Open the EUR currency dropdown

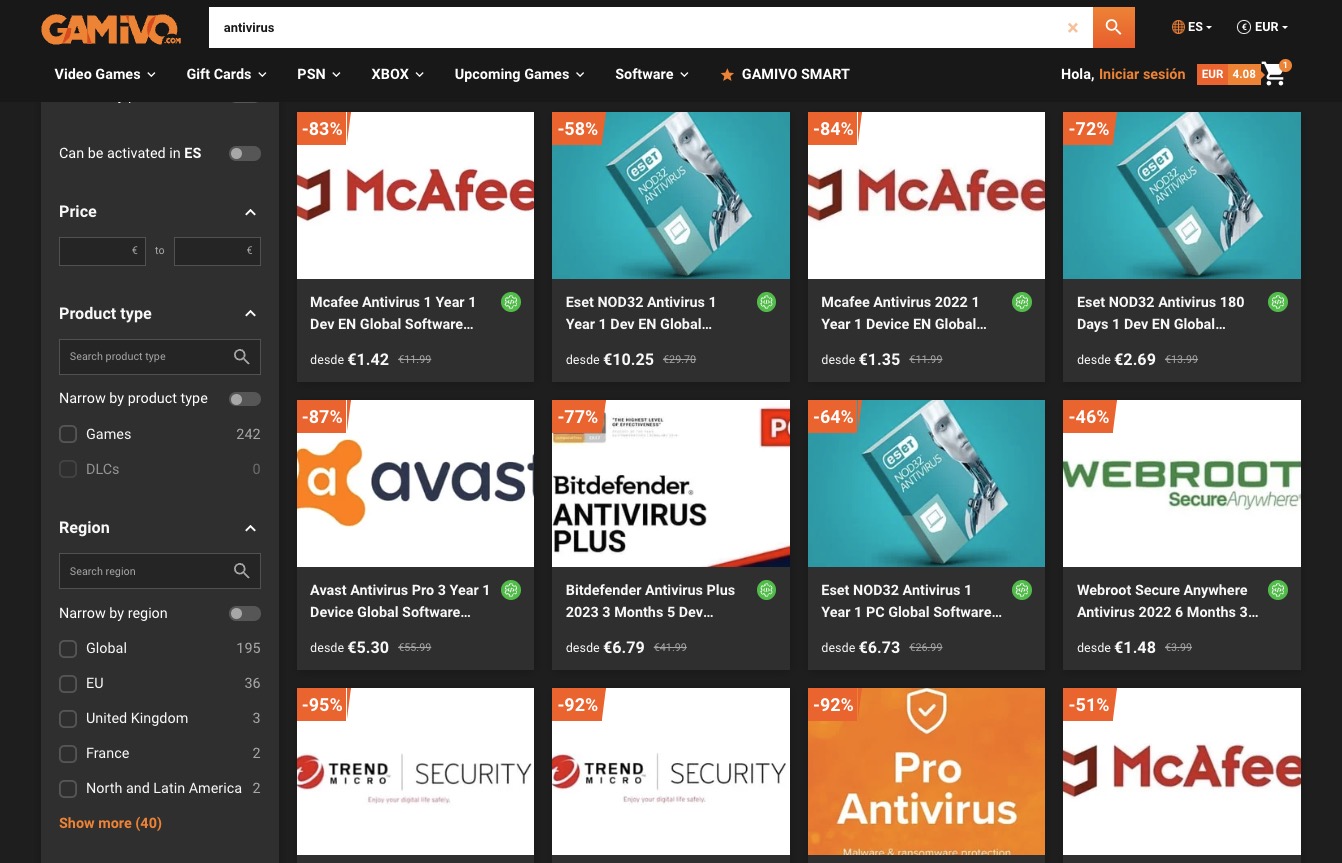1263,27
